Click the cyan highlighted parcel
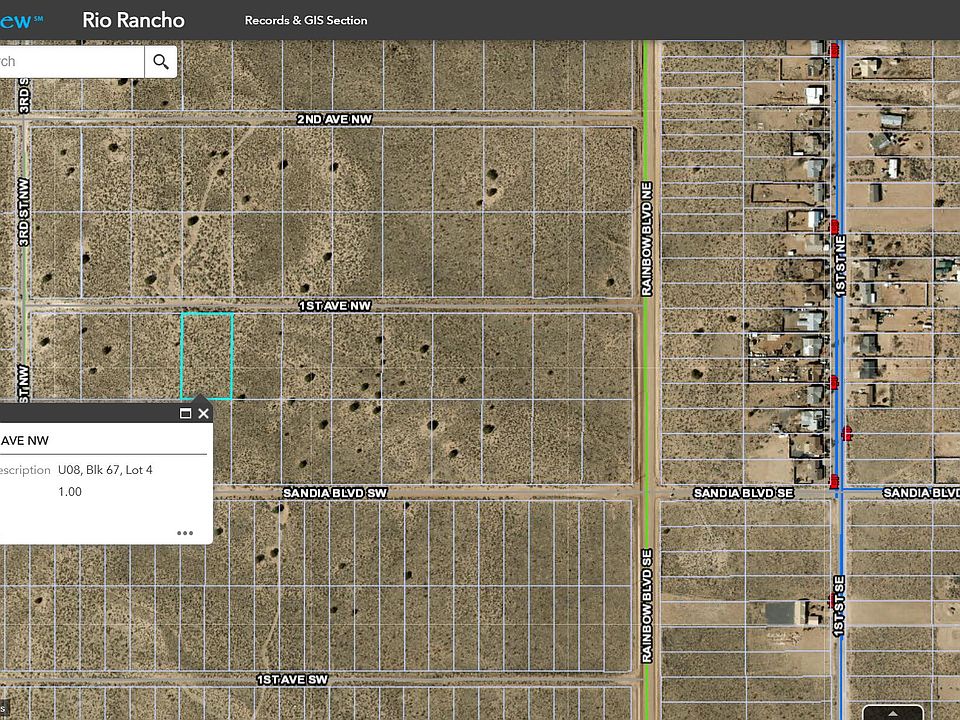Image resolution: width=960 pixels, height=720 pixels. tap(207, 356)
